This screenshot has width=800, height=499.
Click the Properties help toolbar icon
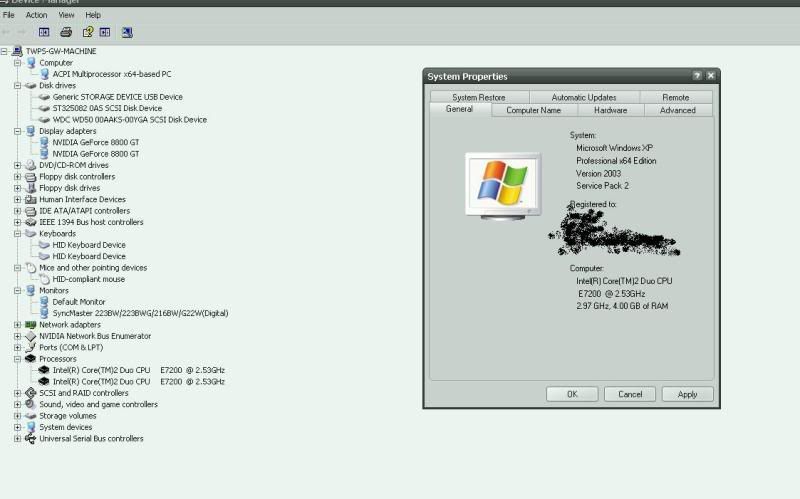[x=88, y=33]
